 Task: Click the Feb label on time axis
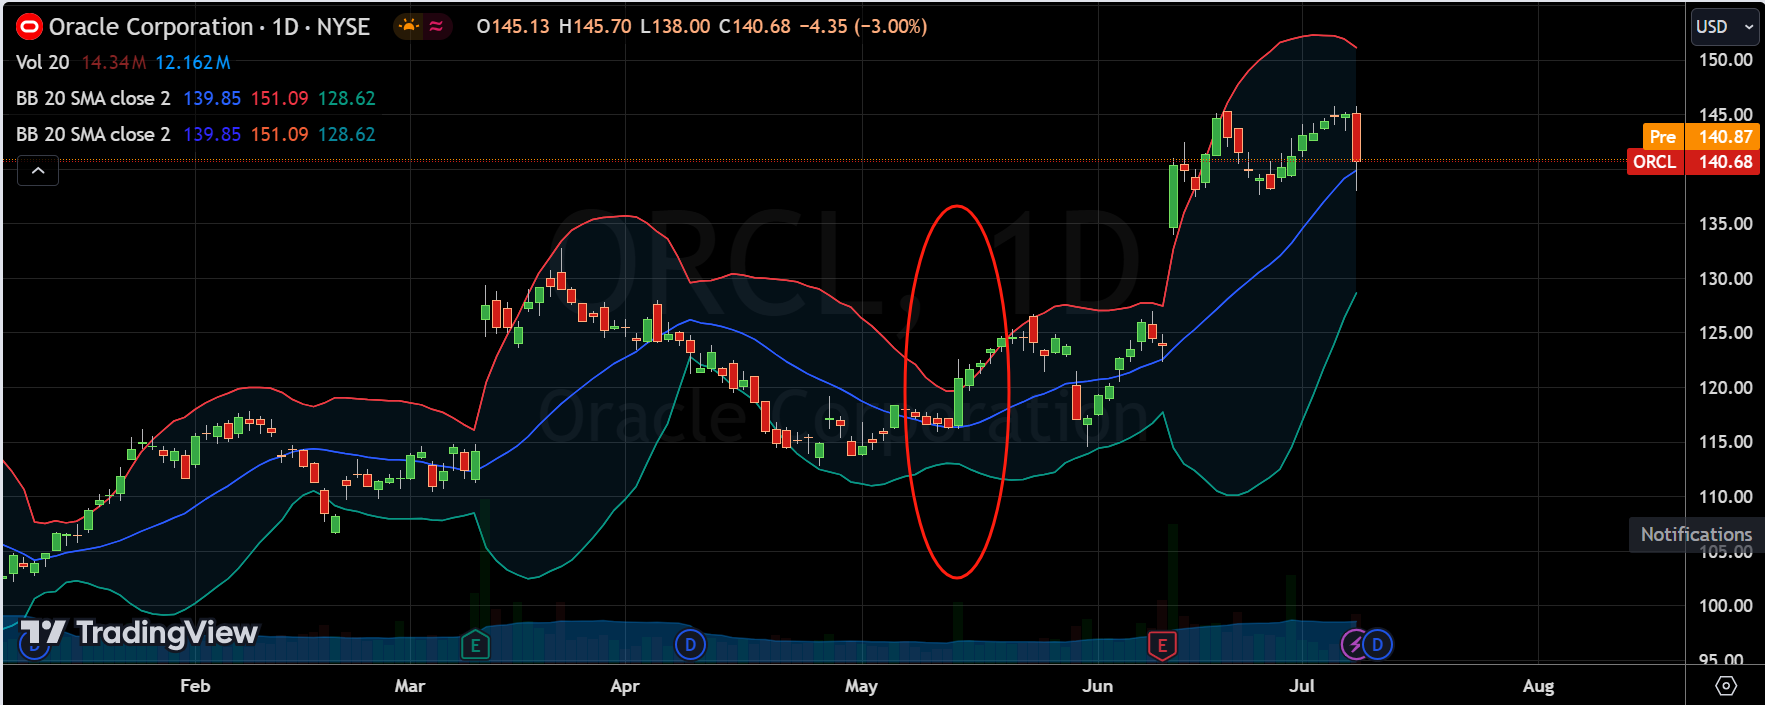point(195,686)
